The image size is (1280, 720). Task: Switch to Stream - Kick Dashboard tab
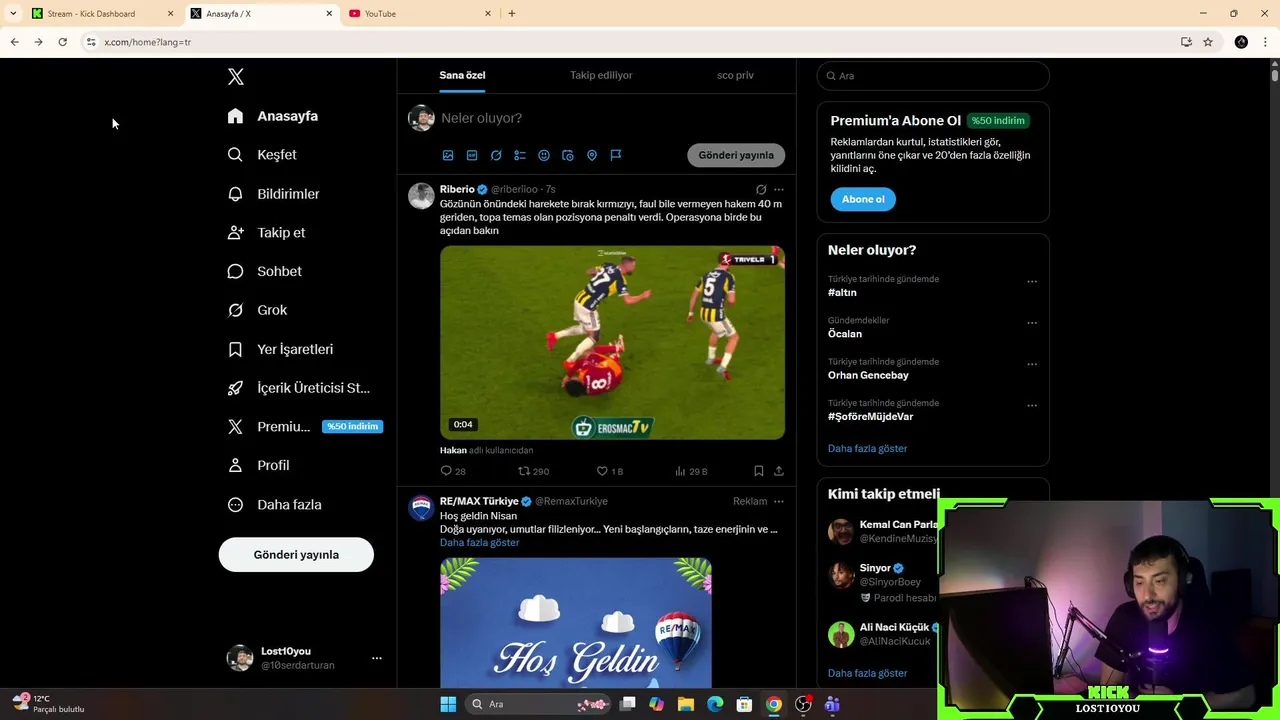[x=103, y=14]
